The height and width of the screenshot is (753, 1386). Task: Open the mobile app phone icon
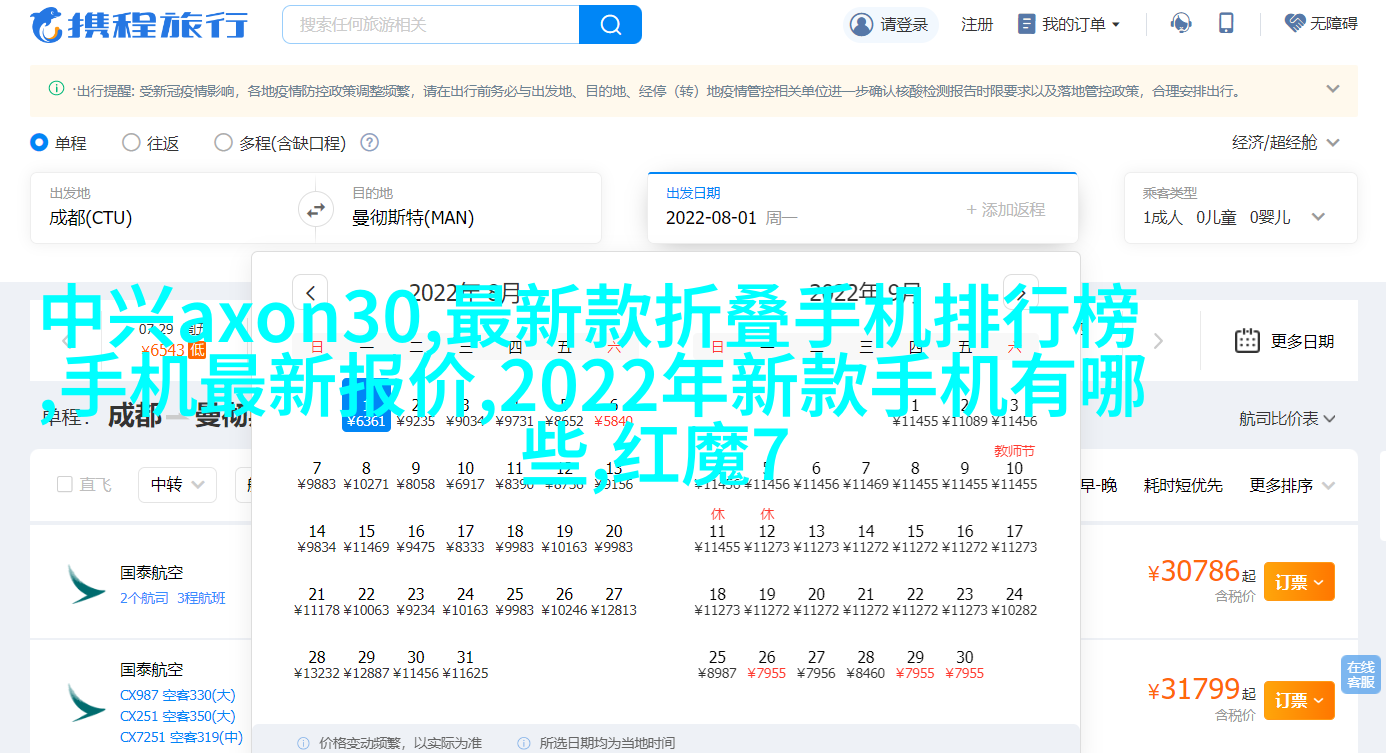click(1226, 24)
